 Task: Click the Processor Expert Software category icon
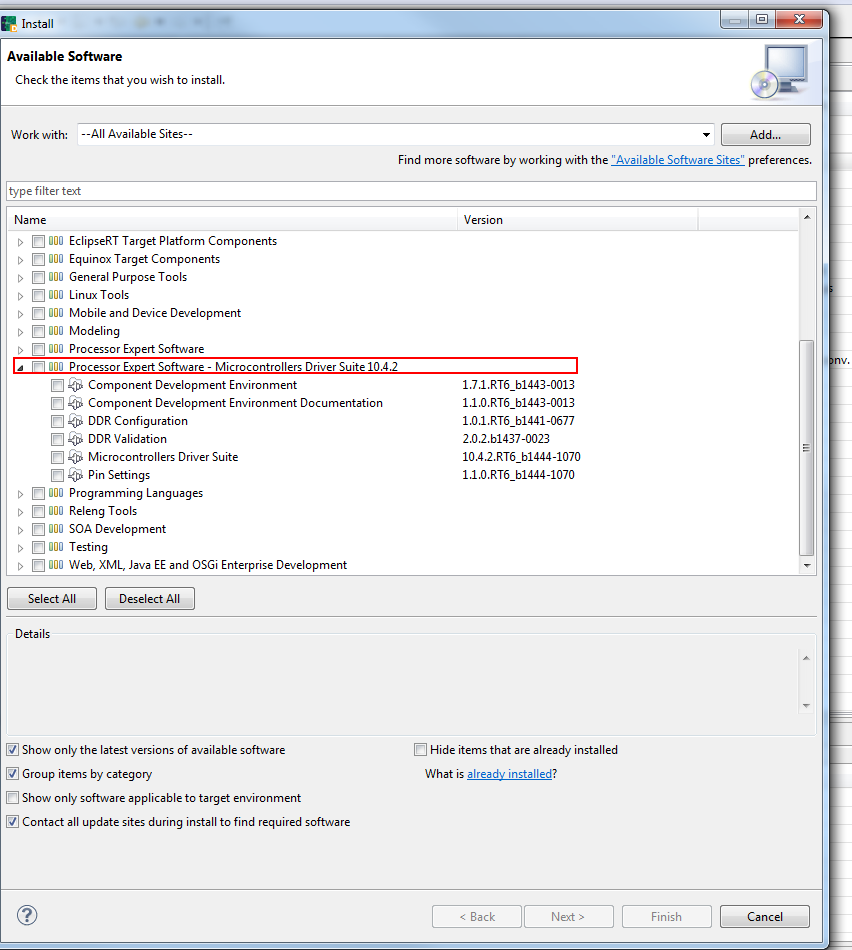coord(56,349)
